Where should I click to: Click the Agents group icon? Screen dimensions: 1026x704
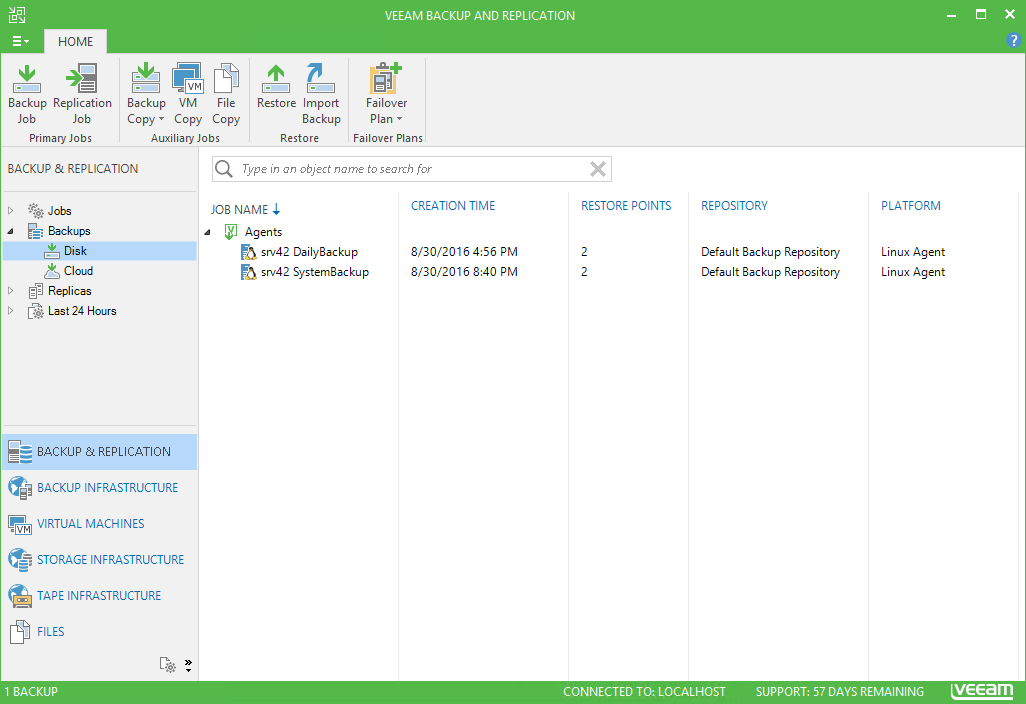coord(230,232)
